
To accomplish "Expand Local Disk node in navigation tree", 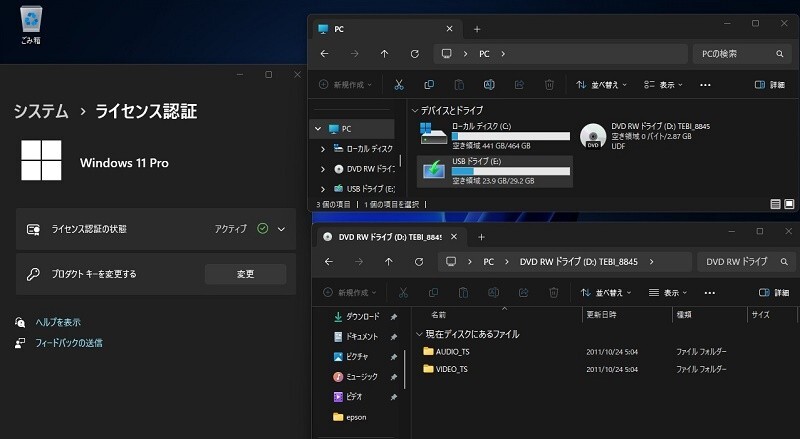I will click(x=323, y=149).
